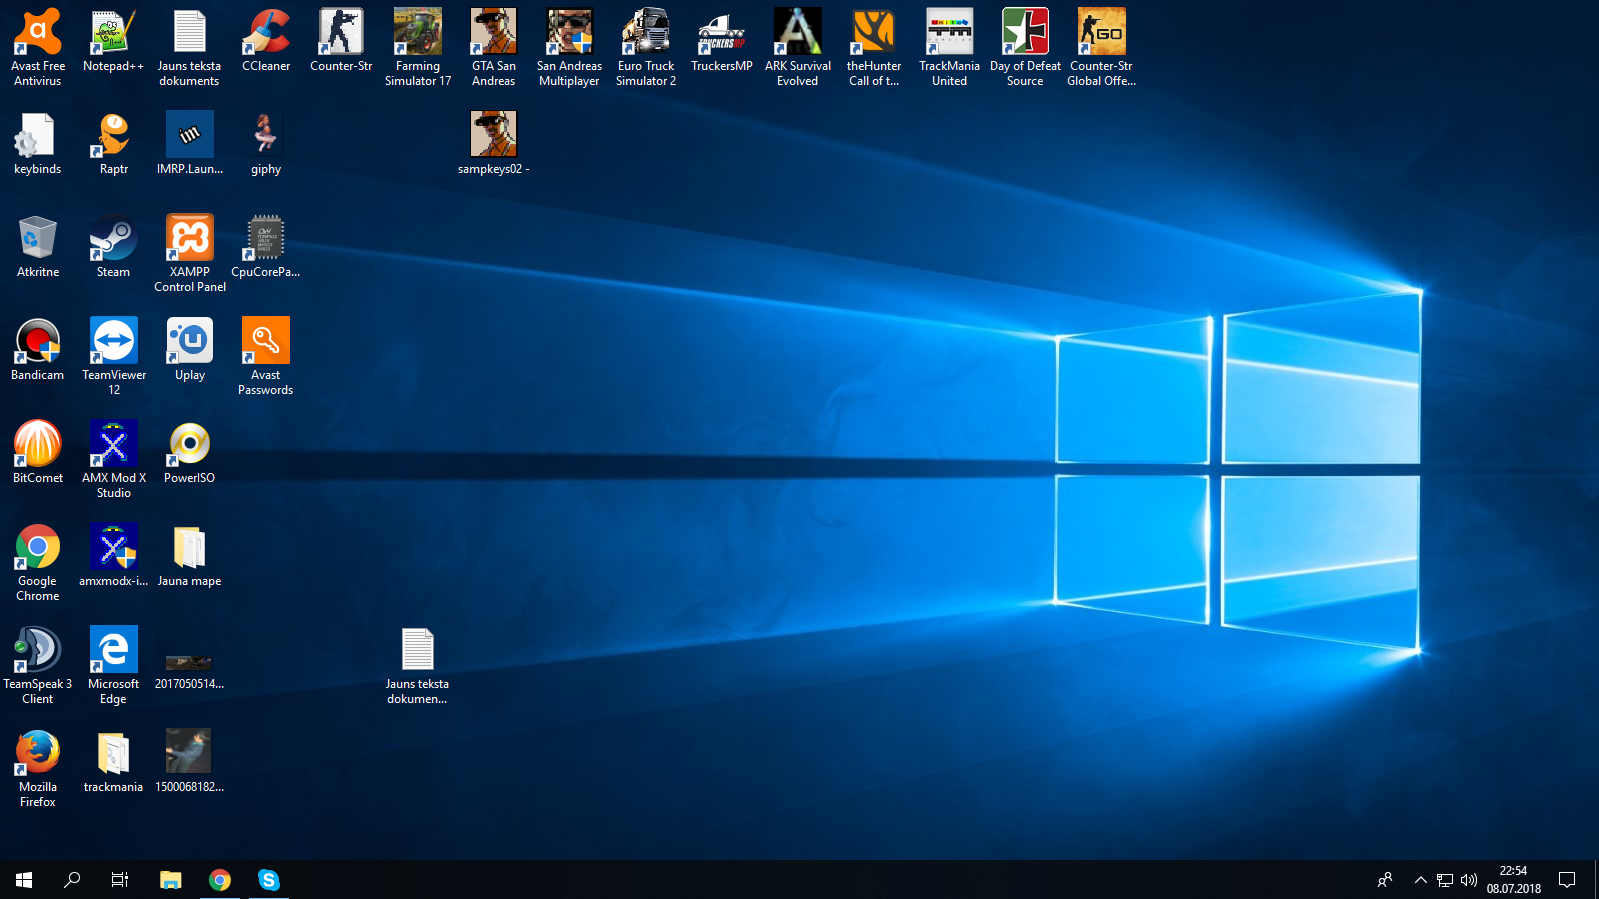Open PowerISO desktop shortcut
The image size is (1599, 899).
coord(190,452)
